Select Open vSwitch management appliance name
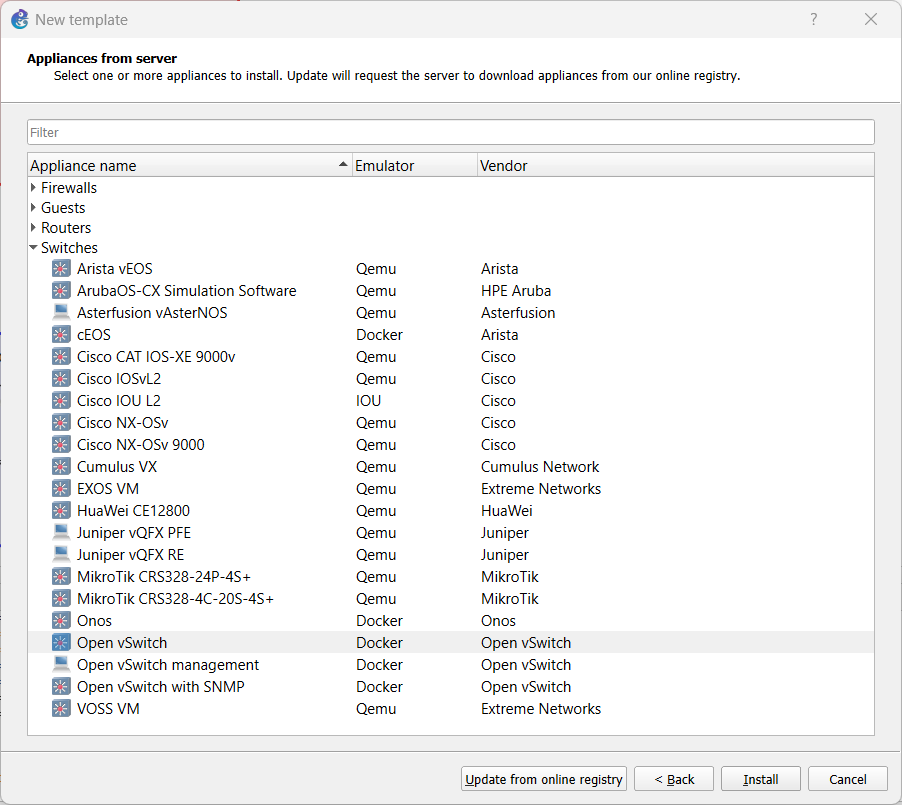902x805 pixels. (168, 665)
